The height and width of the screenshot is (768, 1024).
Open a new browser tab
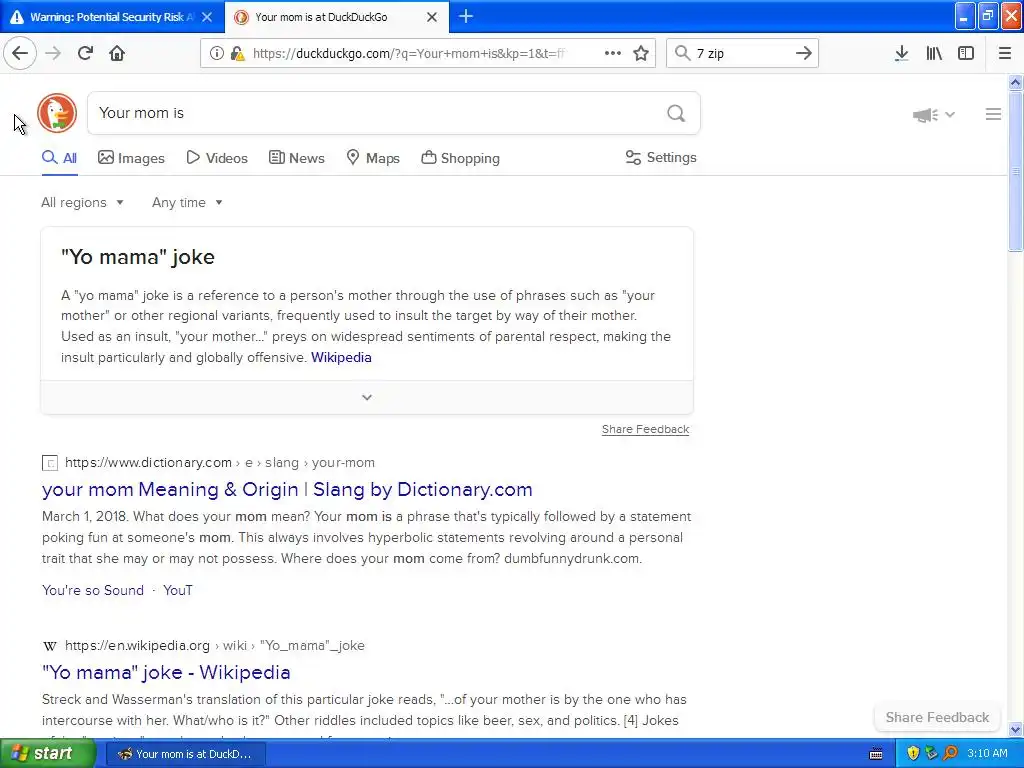(x=466, y=16)
